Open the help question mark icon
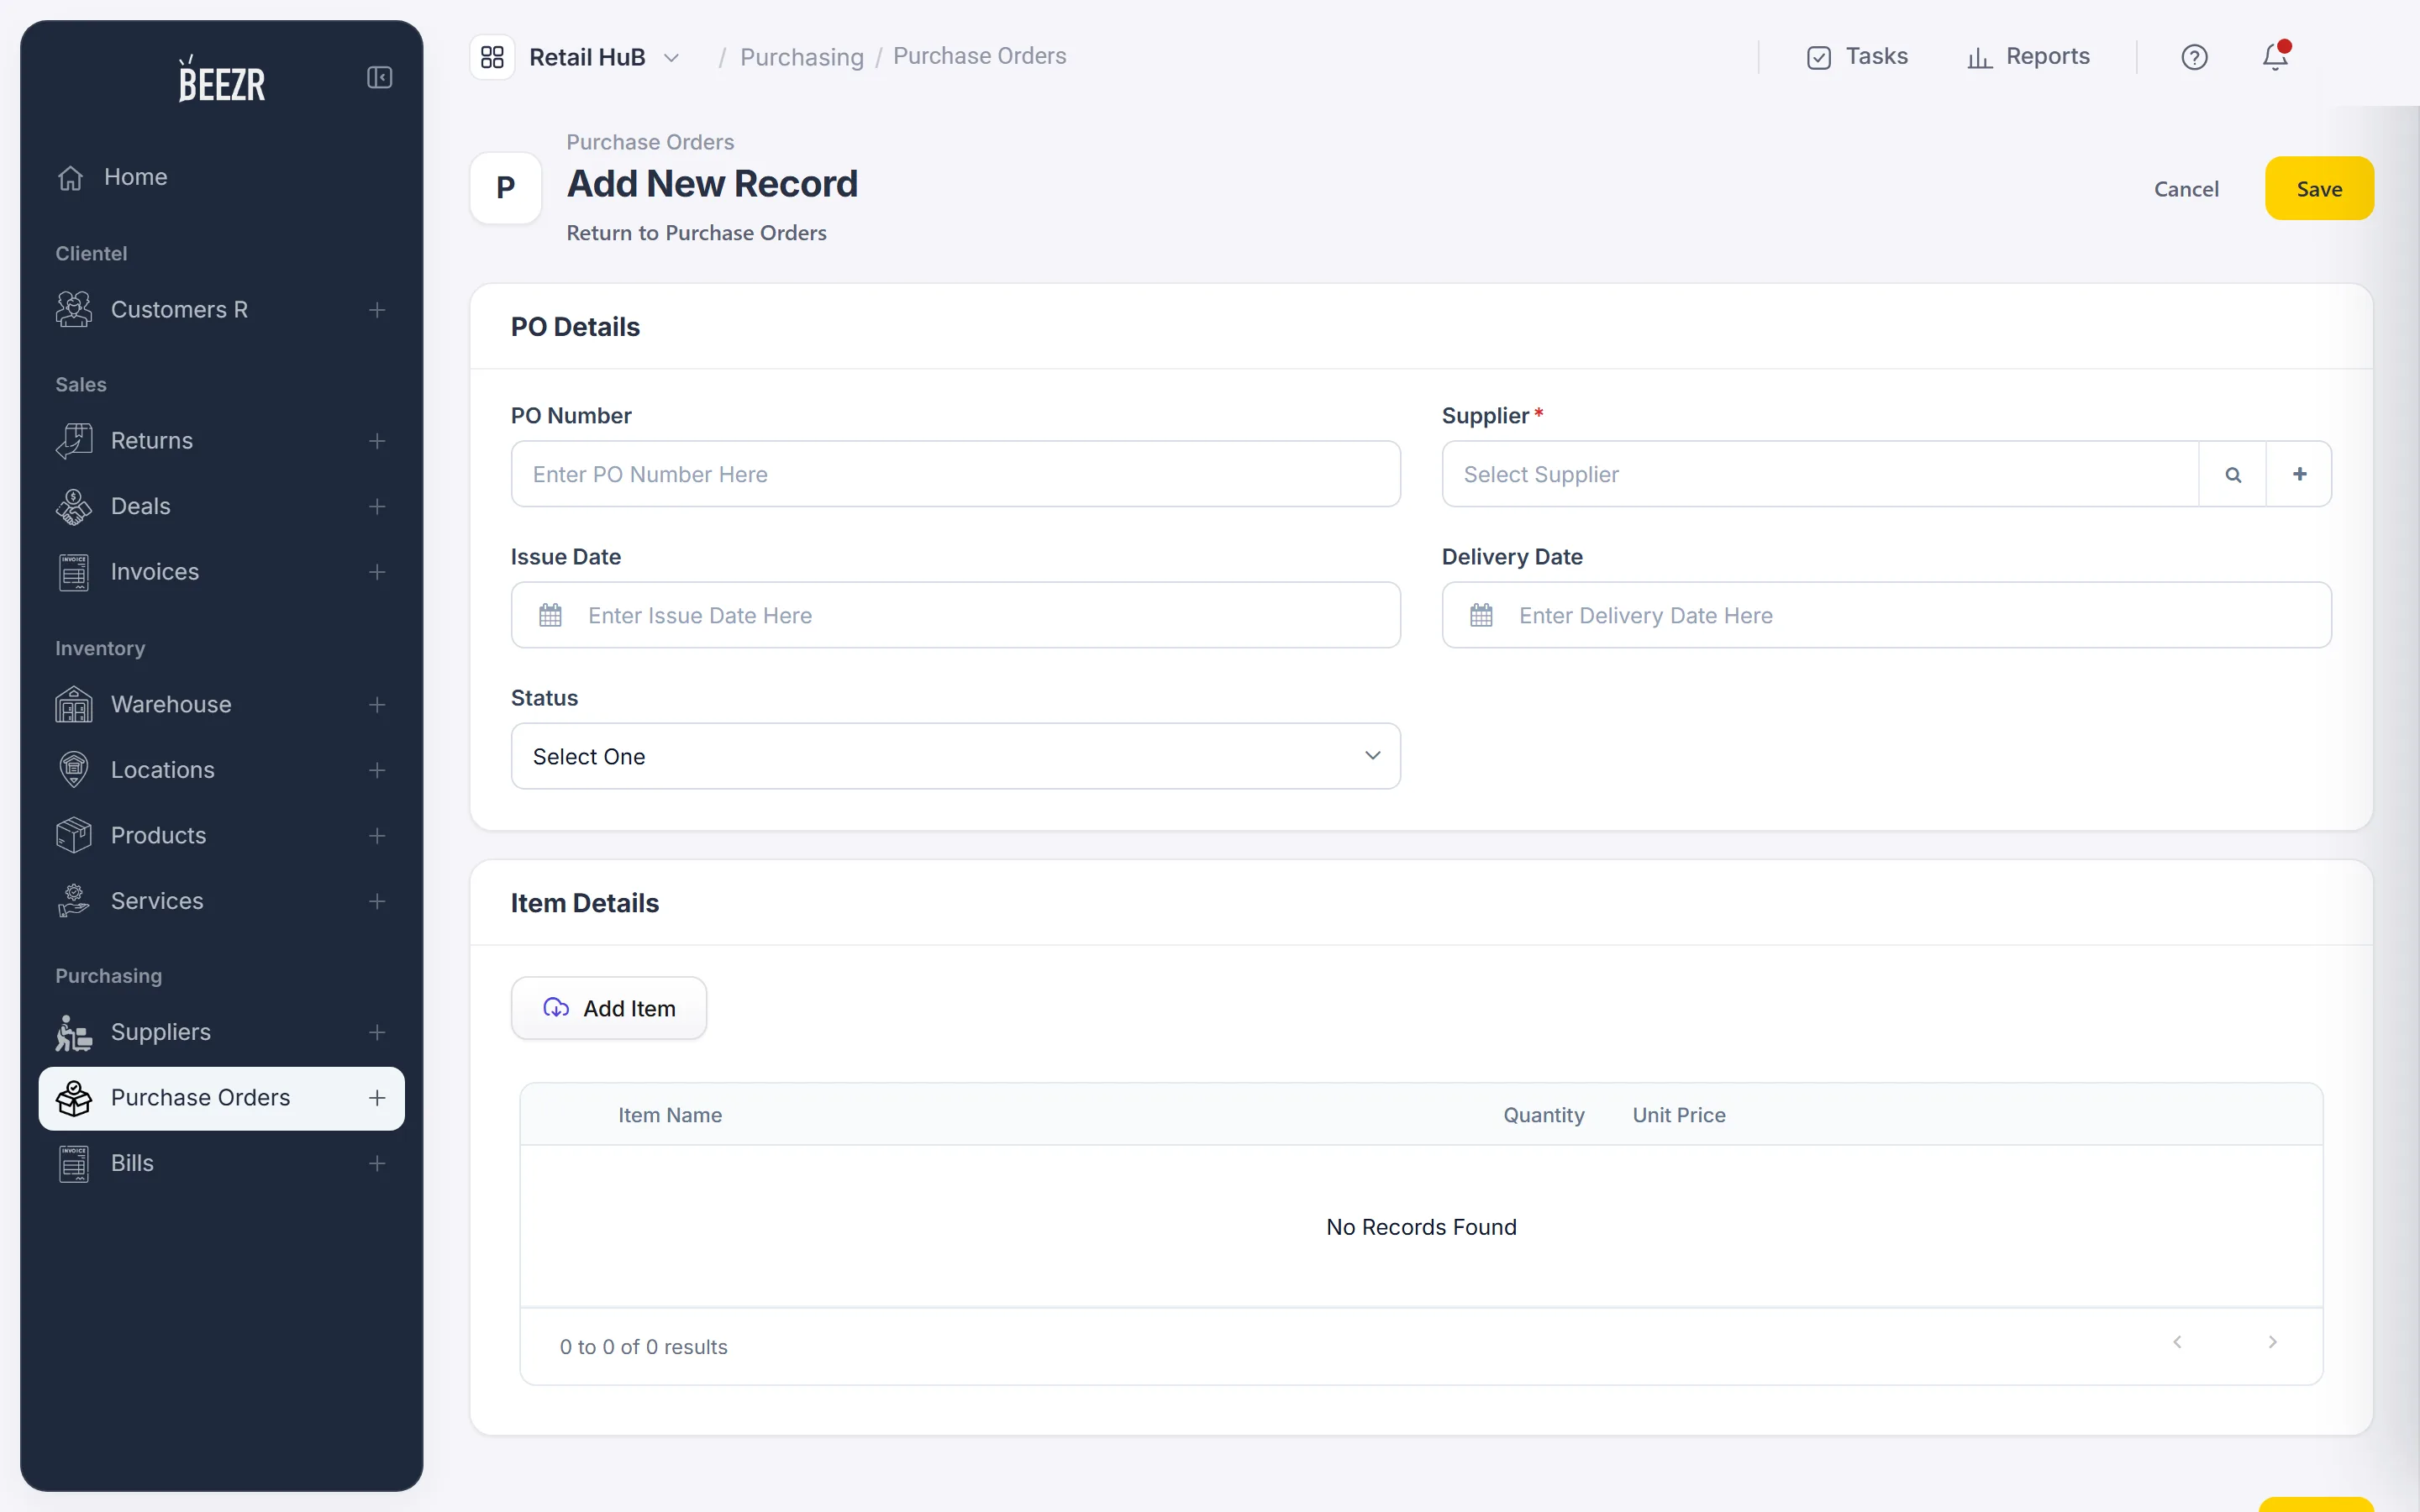 tap(2194, 57)
